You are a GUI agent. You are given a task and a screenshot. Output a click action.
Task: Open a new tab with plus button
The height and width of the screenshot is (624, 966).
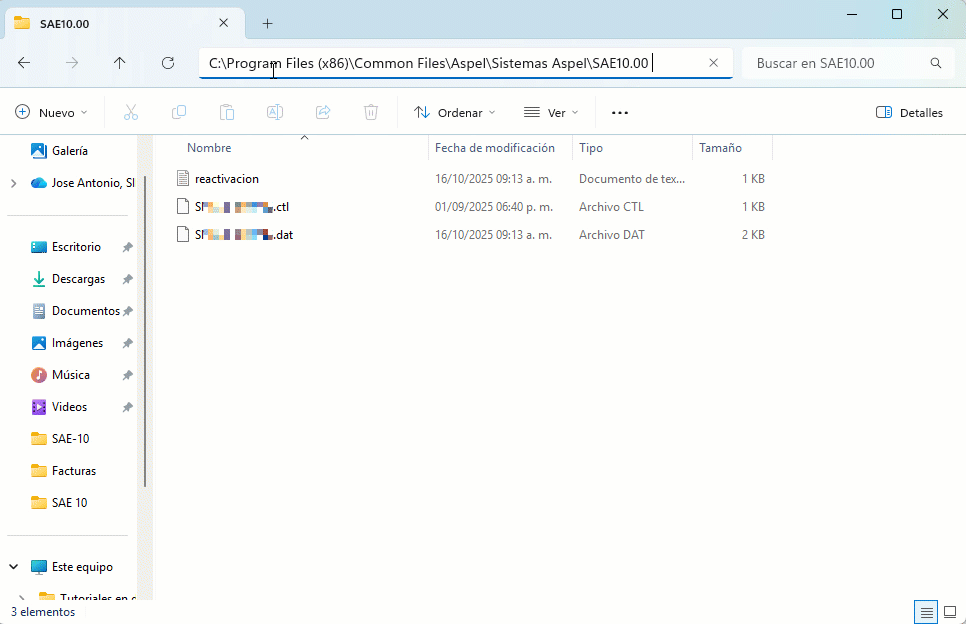pyautogui.click(x=267, y=23)
